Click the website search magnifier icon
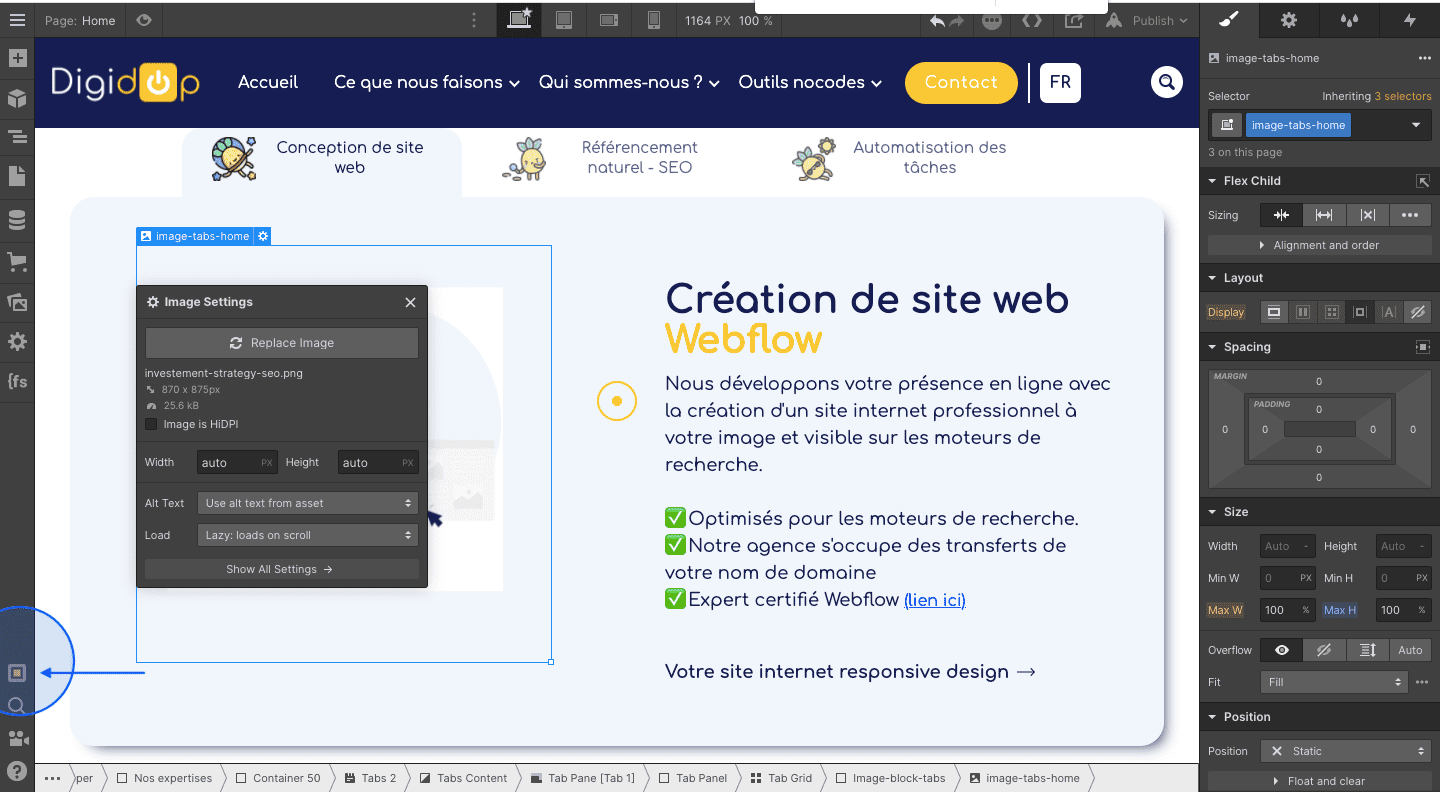 [1167, 82]
